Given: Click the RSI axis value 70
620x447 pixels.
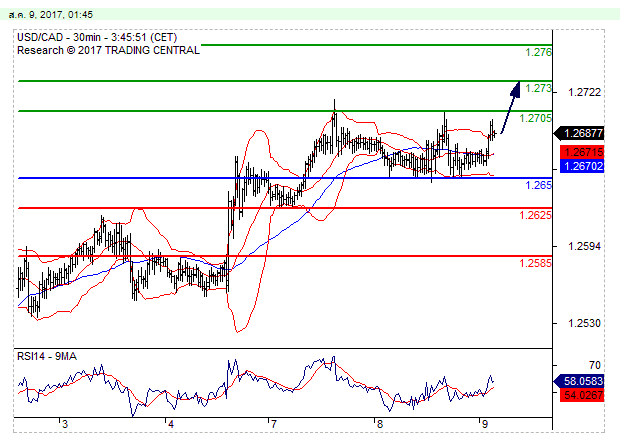Looking at the screenshot, I should tap(594, 365).
